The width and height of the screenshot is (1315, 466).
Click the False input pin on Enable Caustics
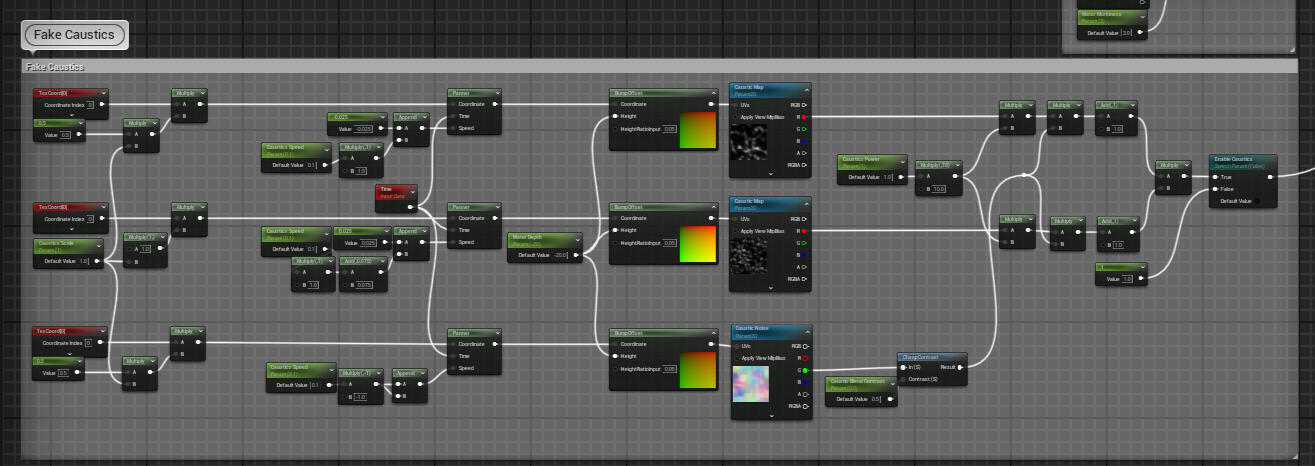pyautogui.click(x=1216, y=189)
